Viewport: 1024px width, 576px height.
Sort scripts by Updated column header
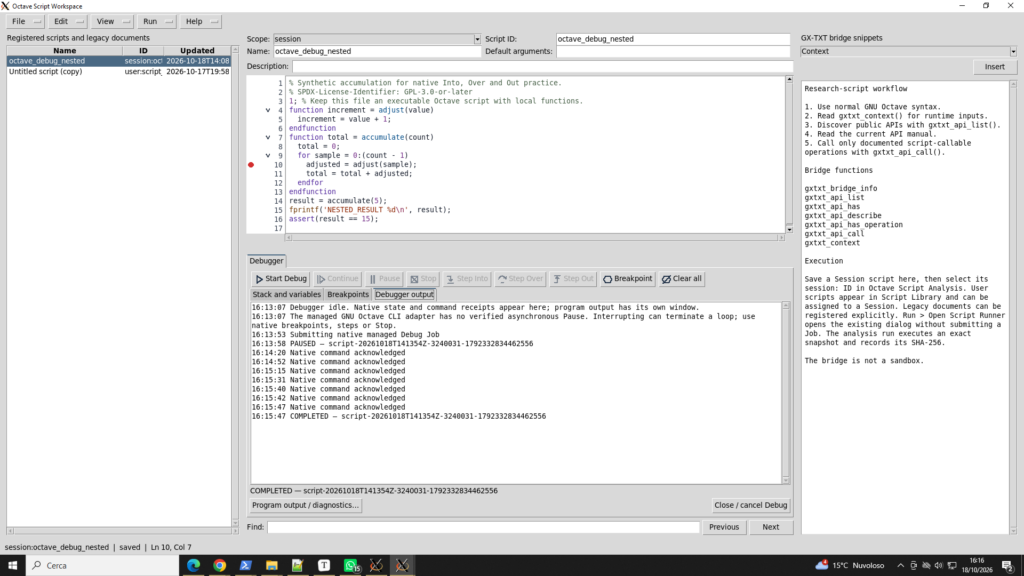click(197, 50)
